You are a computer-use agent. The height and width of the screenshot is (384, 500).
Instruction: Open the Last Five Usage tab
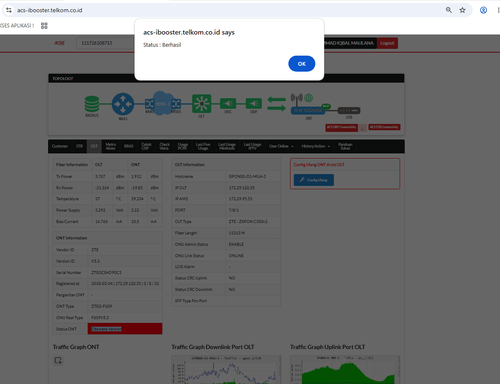(x=203, y=146)
